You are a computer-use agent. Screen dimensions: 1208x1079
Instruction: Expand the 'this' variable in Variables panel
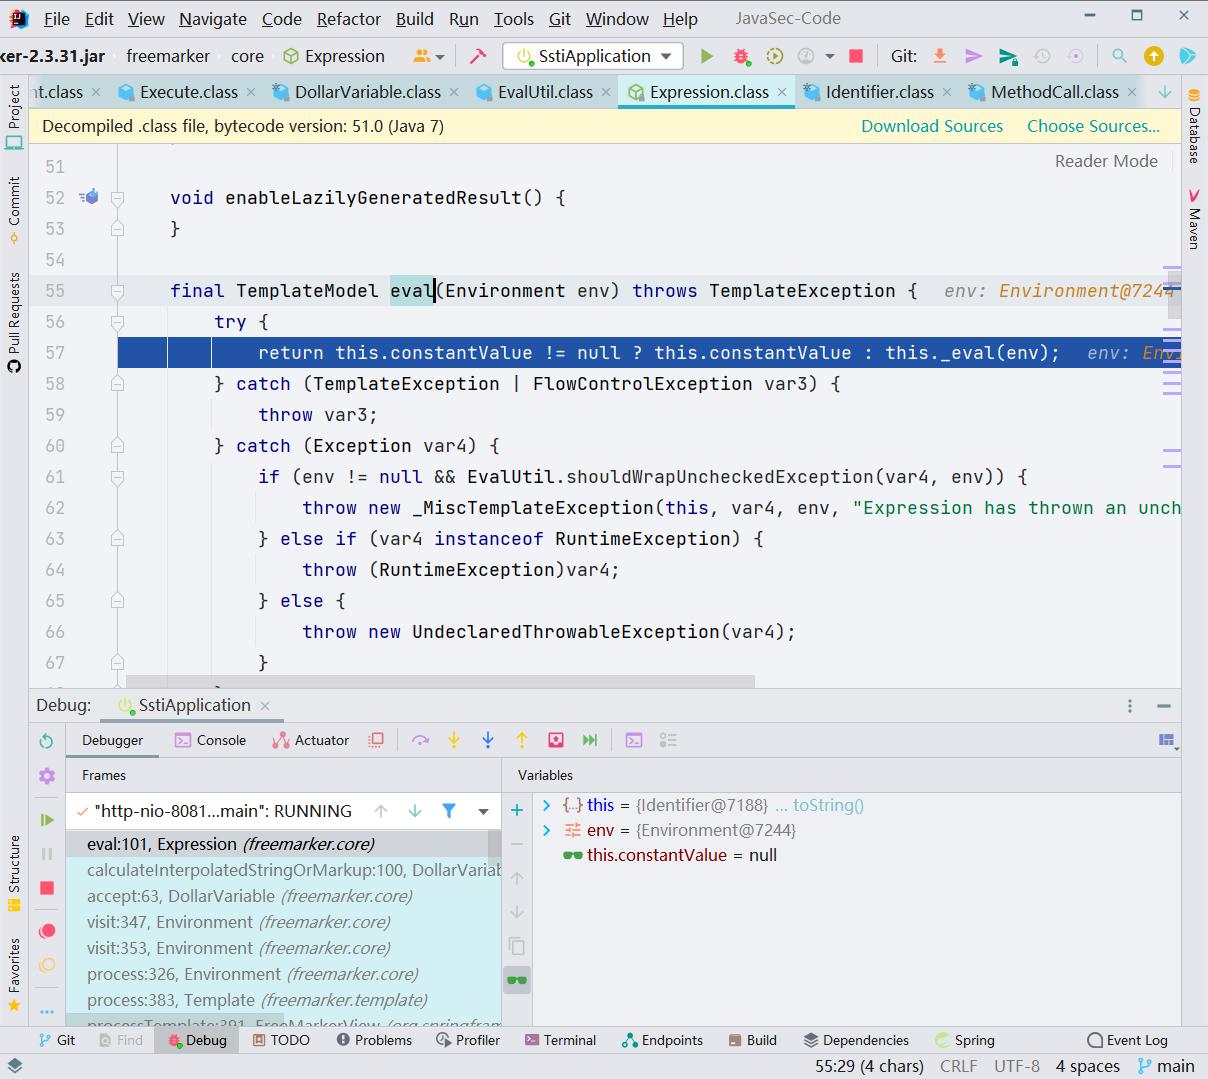[x=547, y=804]
